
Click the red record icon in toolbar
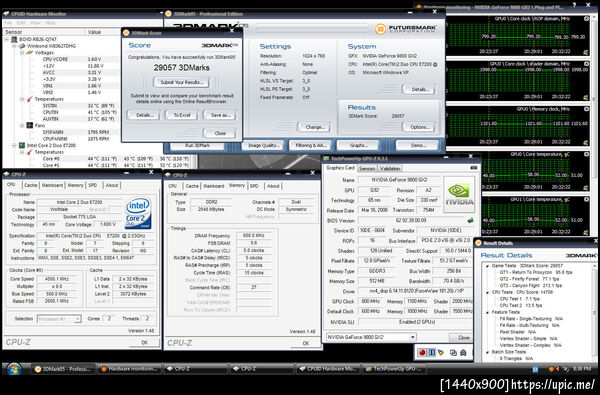point(422,353)
